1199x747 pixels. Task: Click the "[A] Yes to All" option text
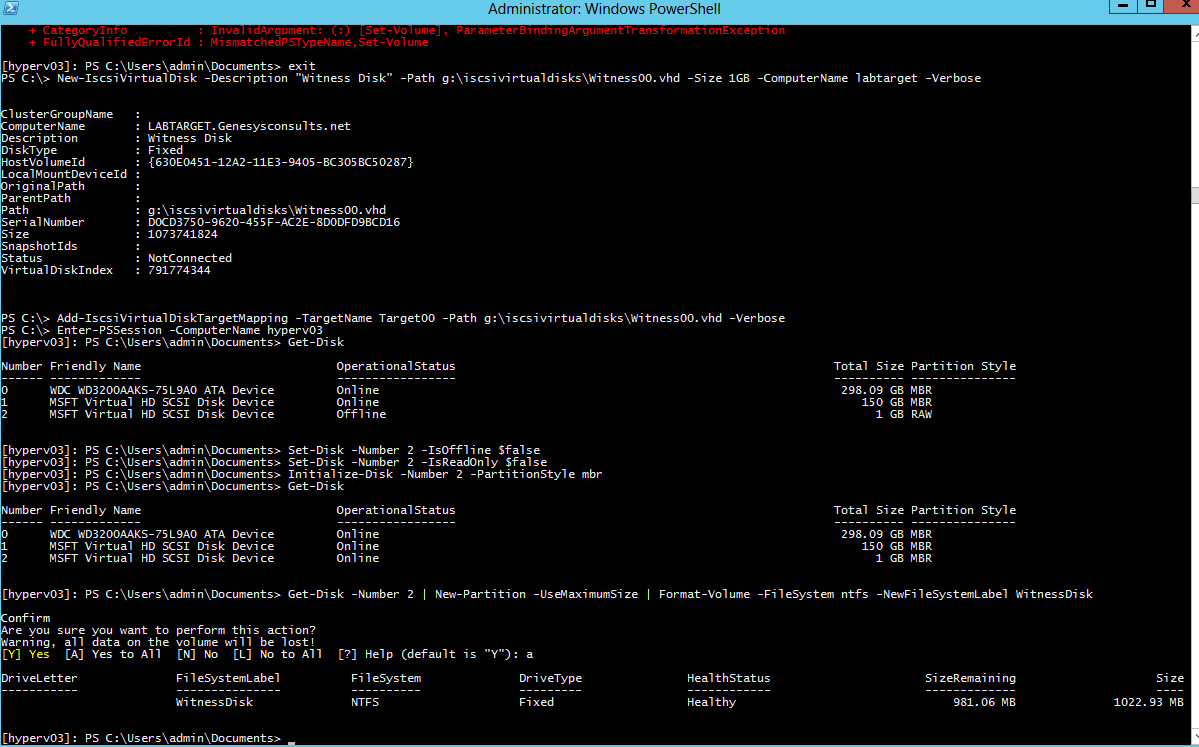pyautogui.click(x=103, y=654)
